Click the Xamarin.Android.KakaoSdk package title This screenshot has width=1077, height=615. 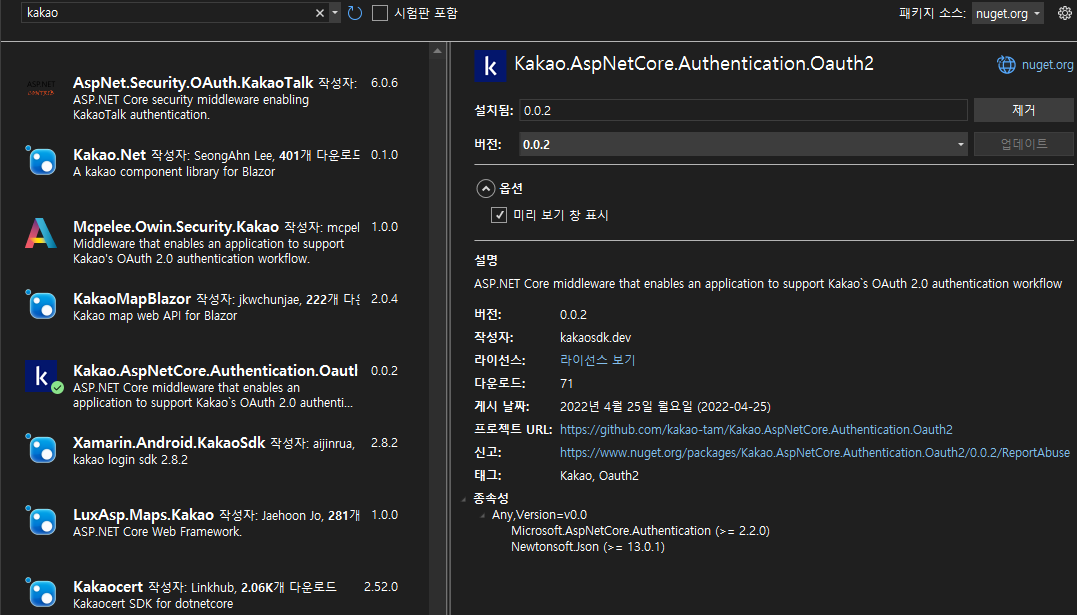169,443
